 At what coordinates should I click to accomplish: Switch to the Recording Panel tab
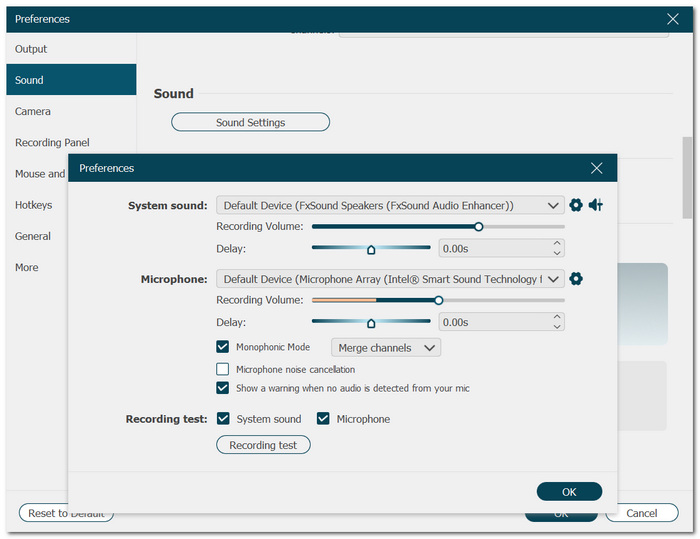pyautogui.click(x=71, y=142)
